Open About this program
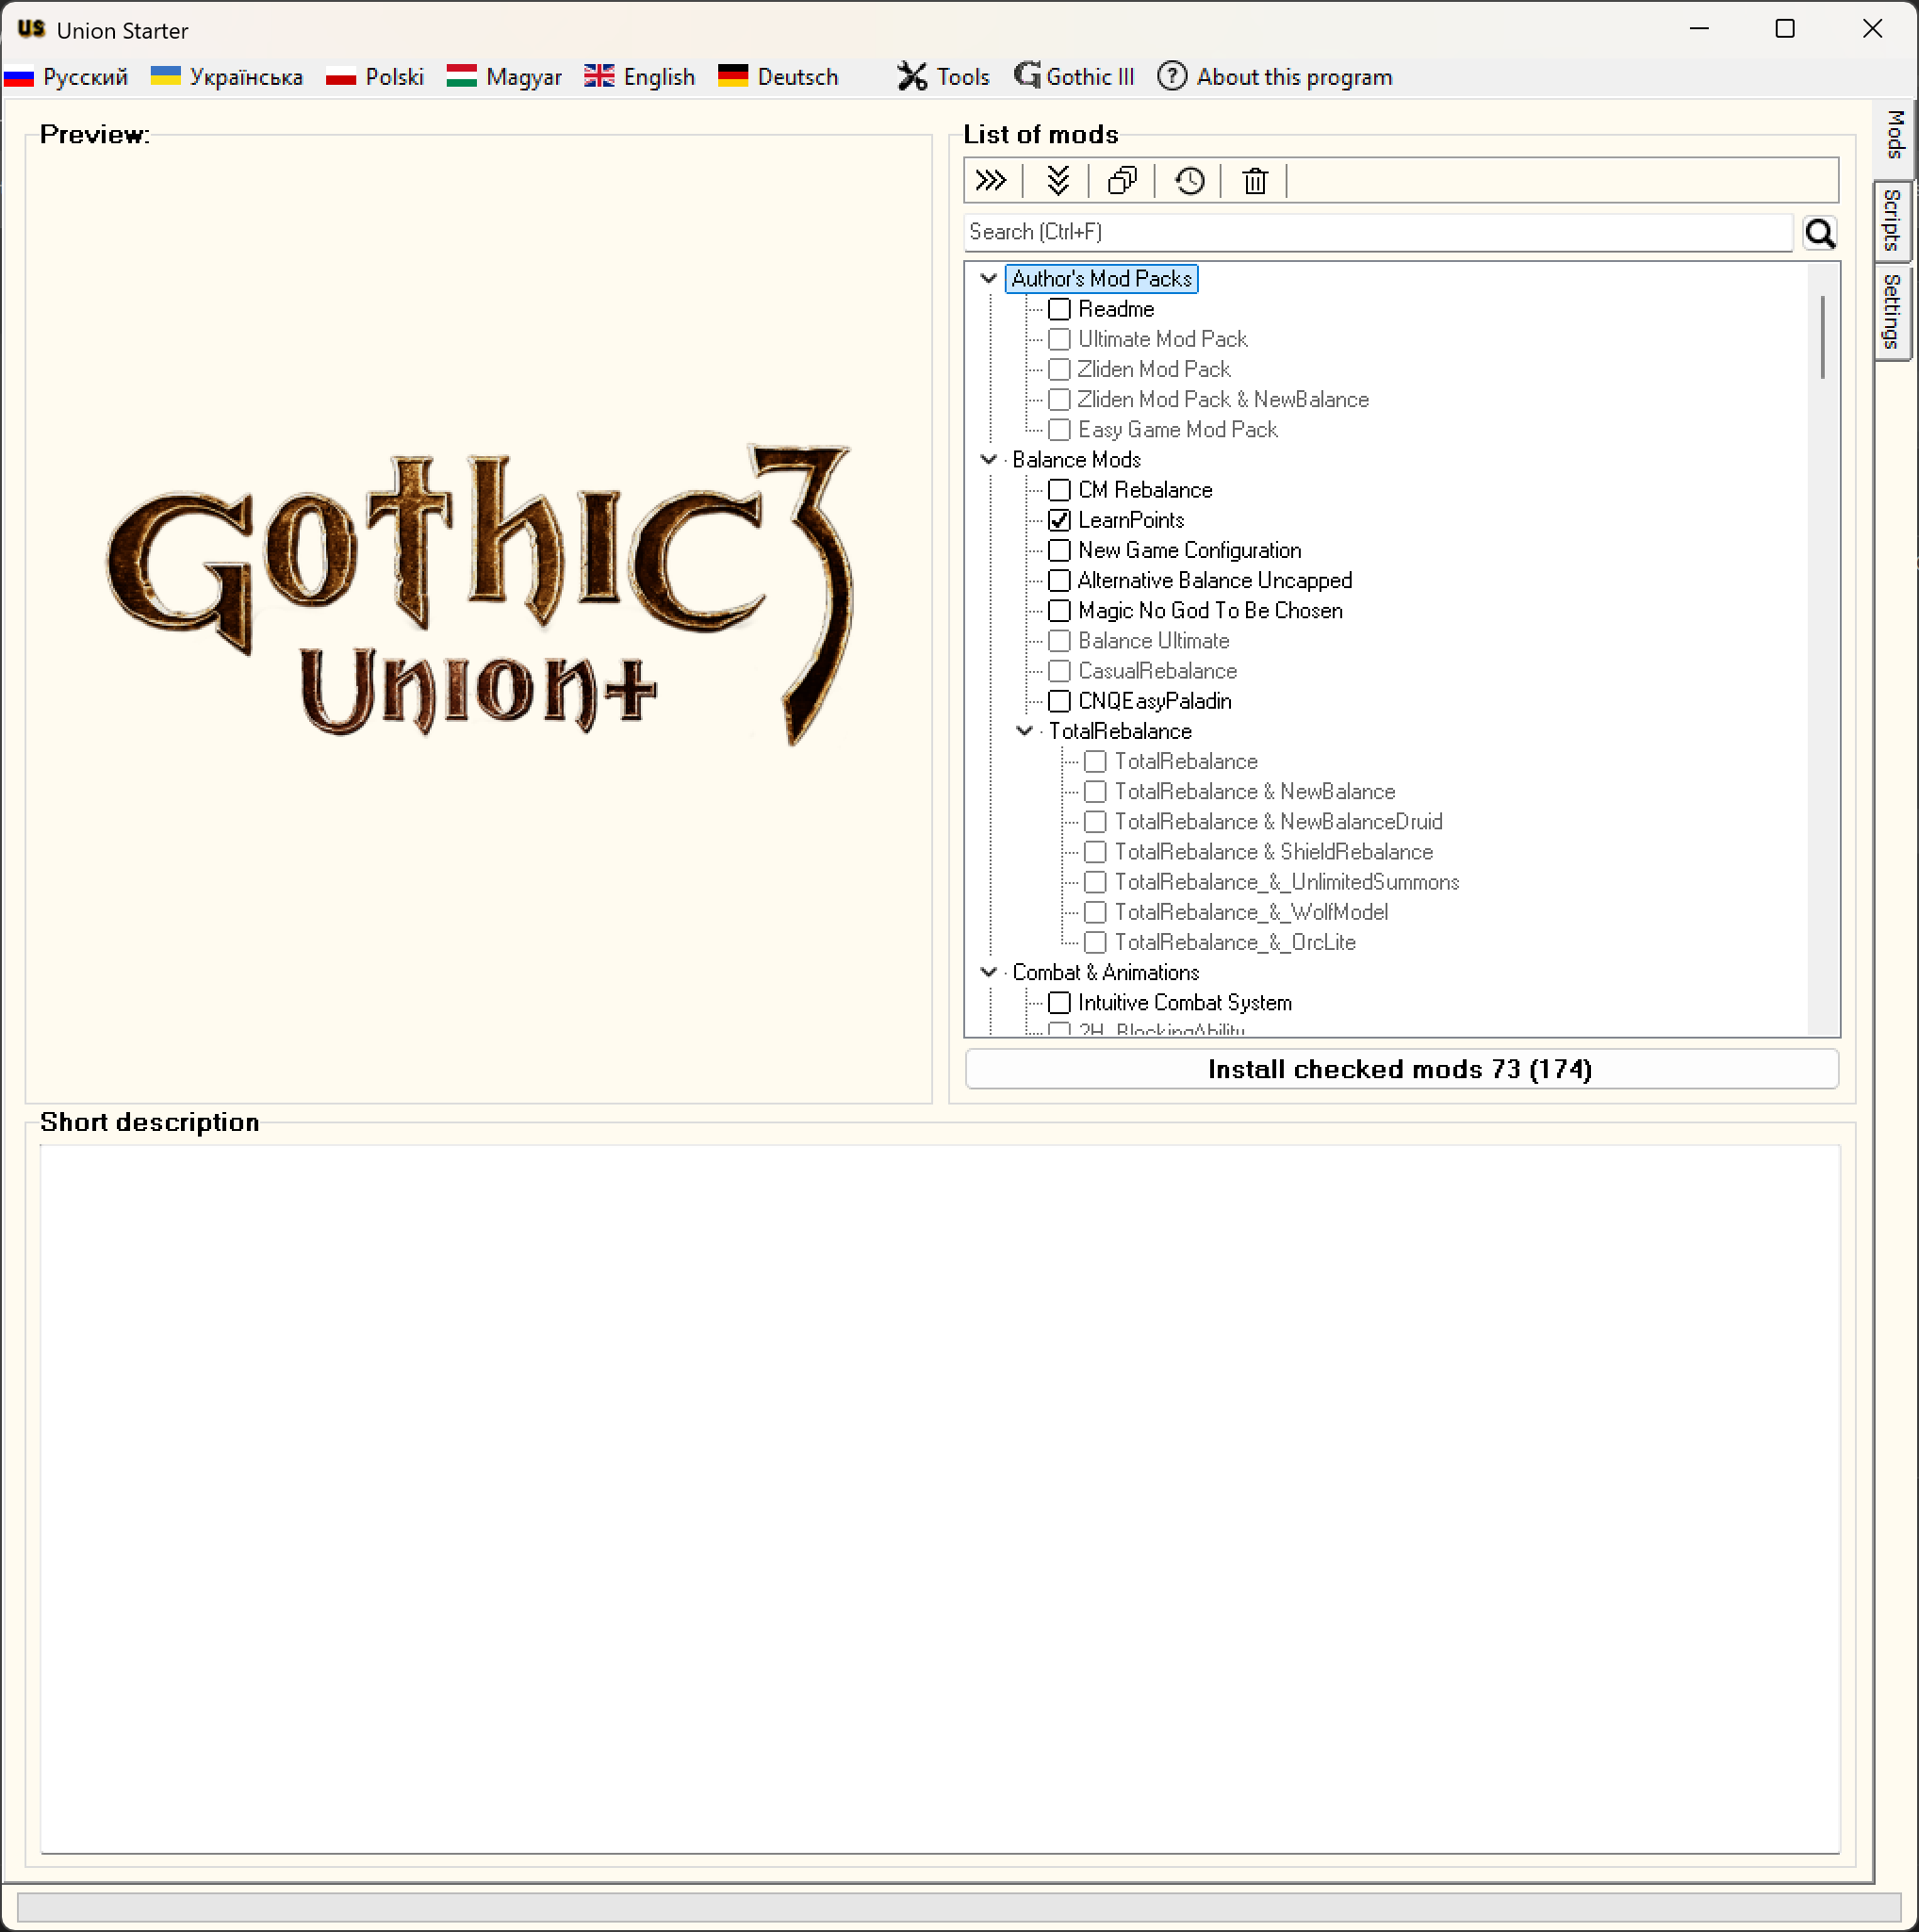This screenshot has height=1932, width=1919. coord(1274,77)
